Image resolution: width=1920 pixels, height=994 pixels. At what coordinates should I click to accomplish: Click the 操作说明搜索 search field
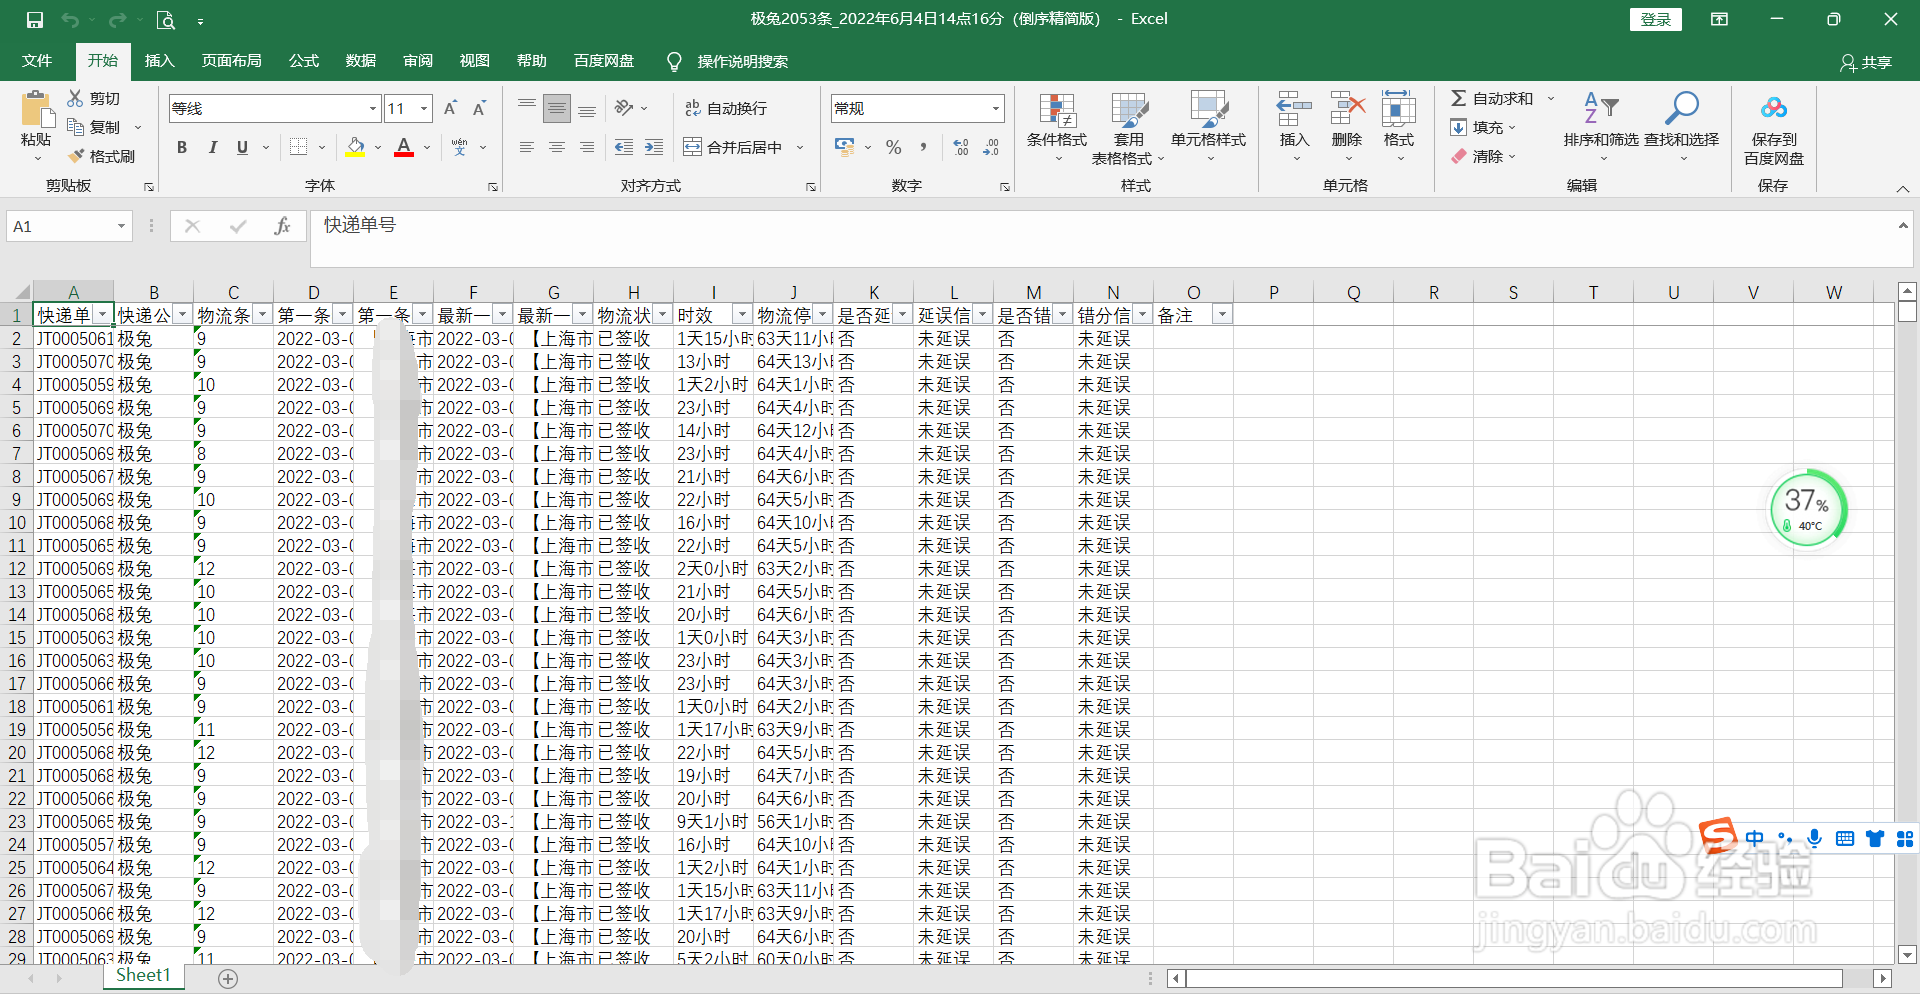[743, 62]
